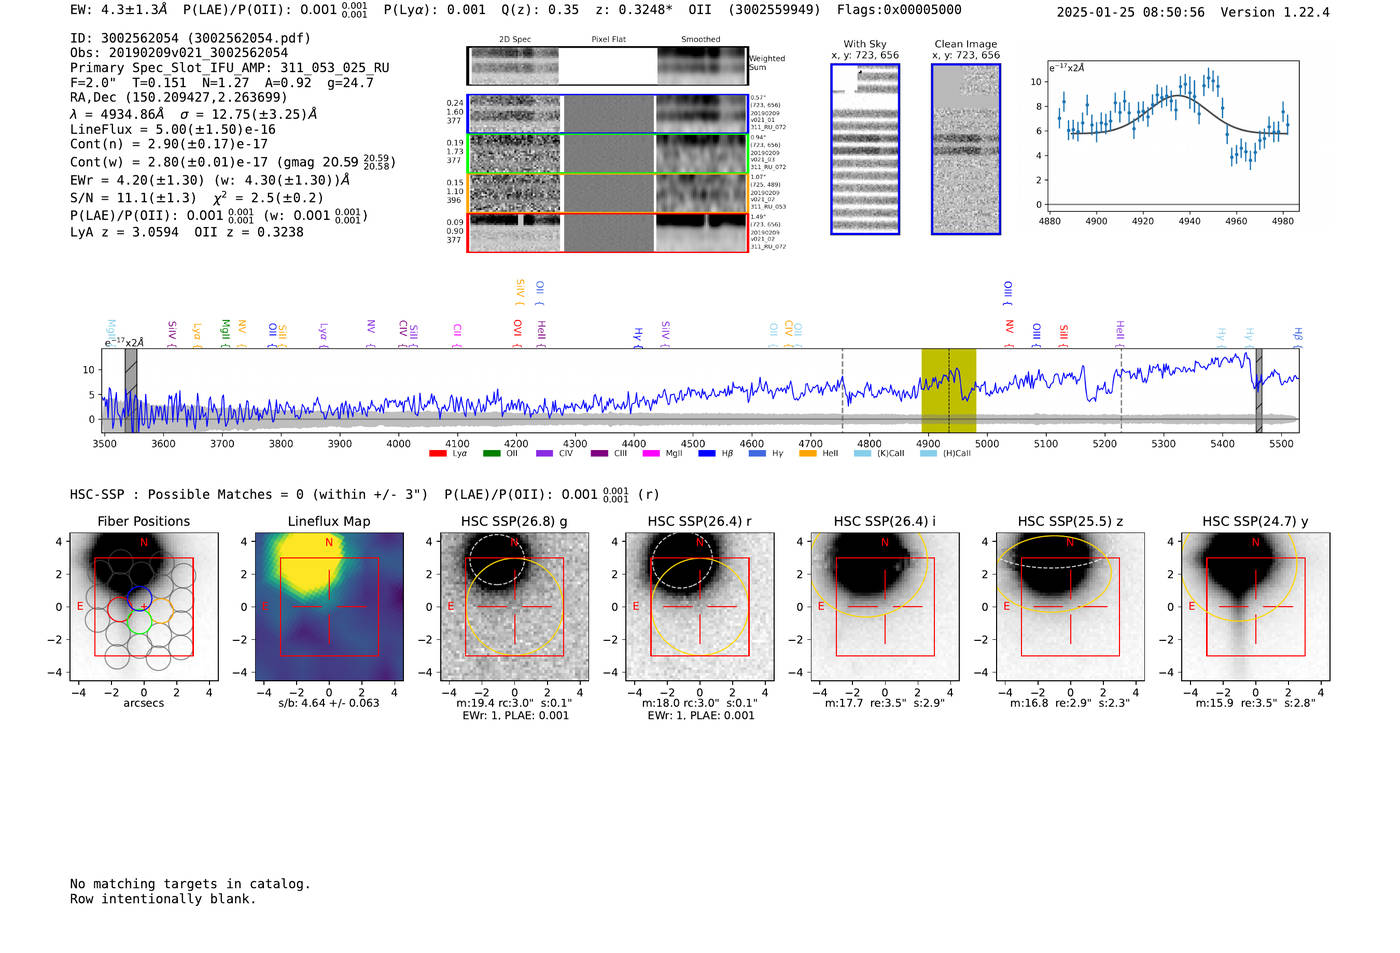The image size is (1400, 953).
Task: Select the violet CIV legend swatch
Action: pos(544,453)
